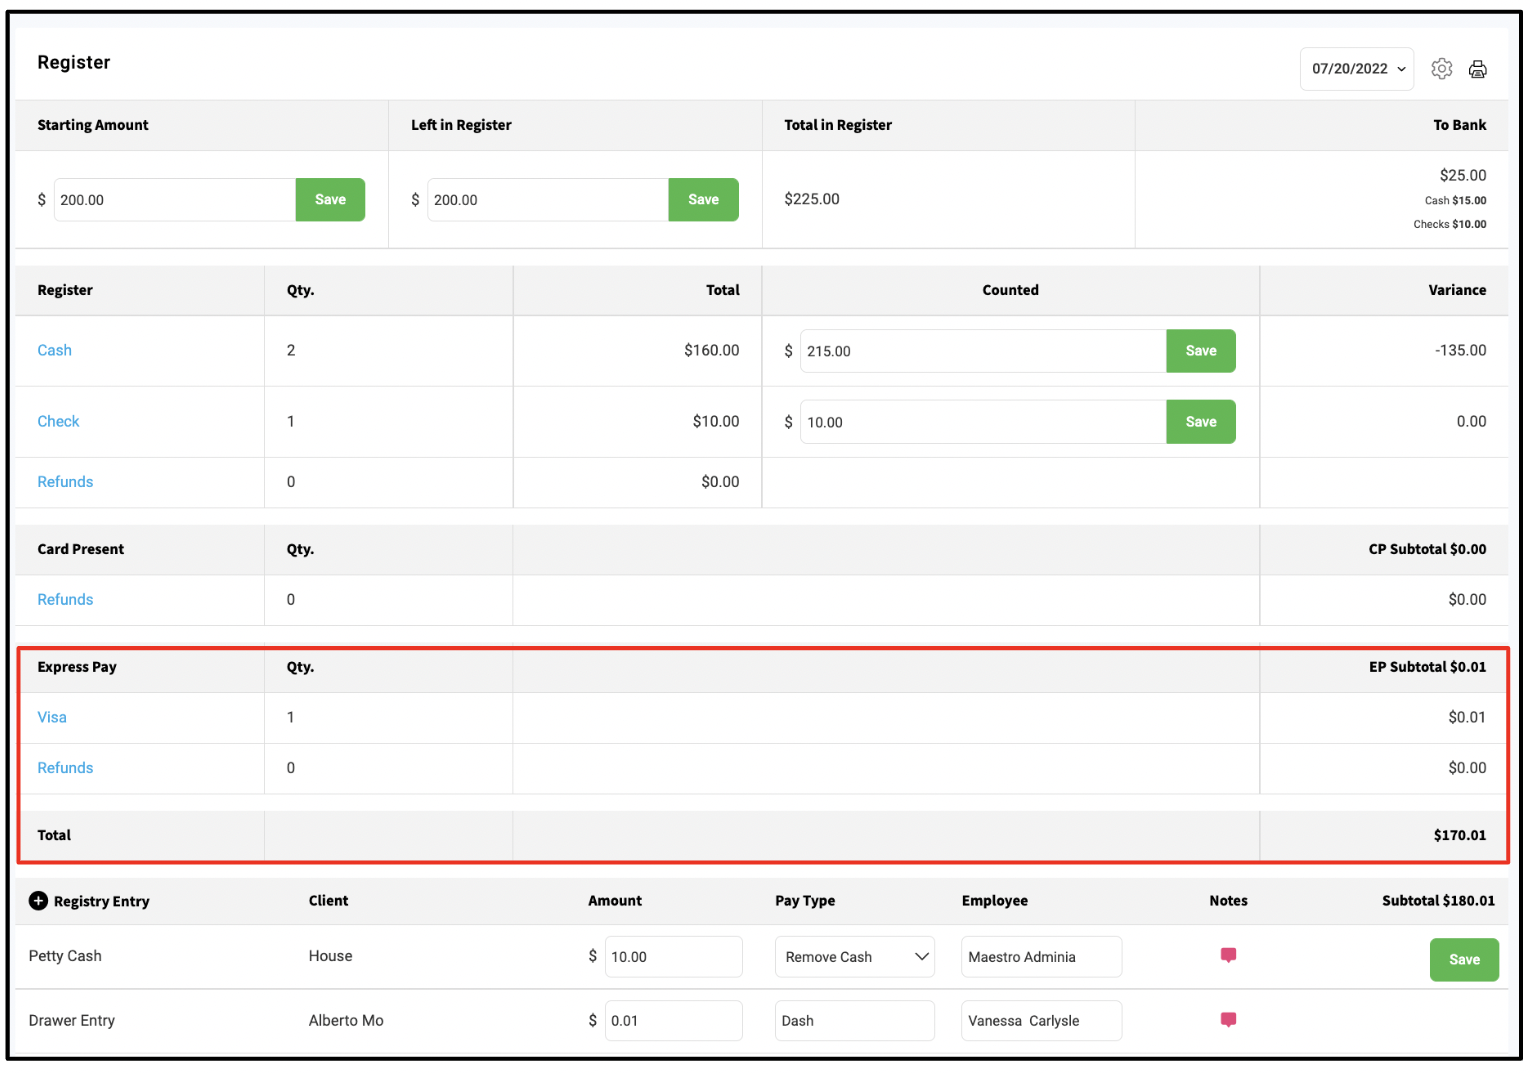Open the Drawer Entry notes icon
Screen dimensions: 1530x1074
[1228, 1019]
